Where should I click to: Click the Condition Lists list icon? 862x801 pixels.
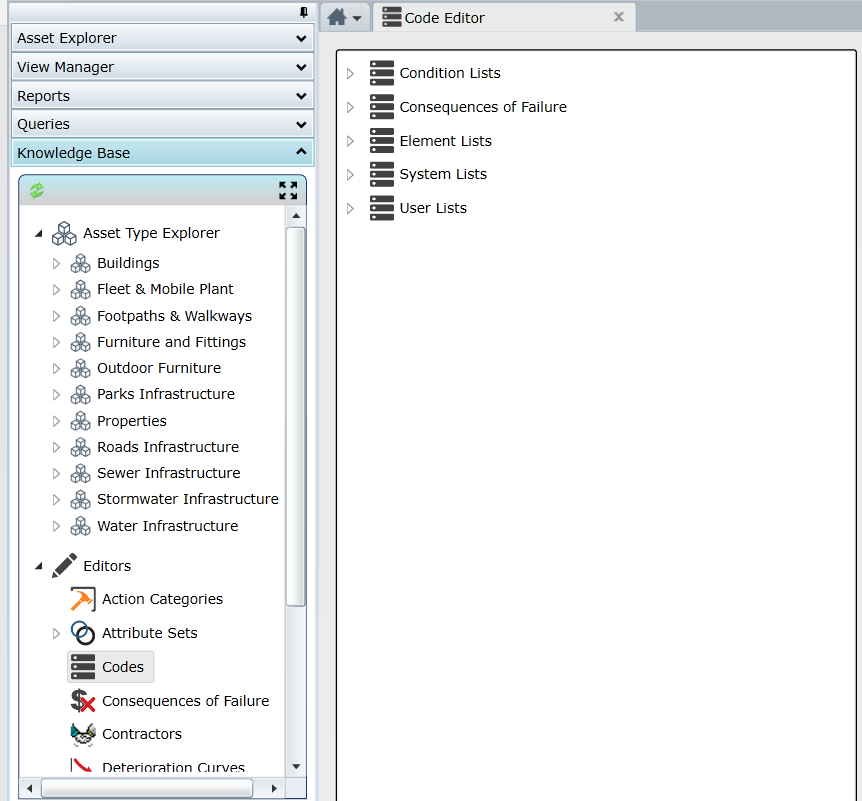(382, 73)
